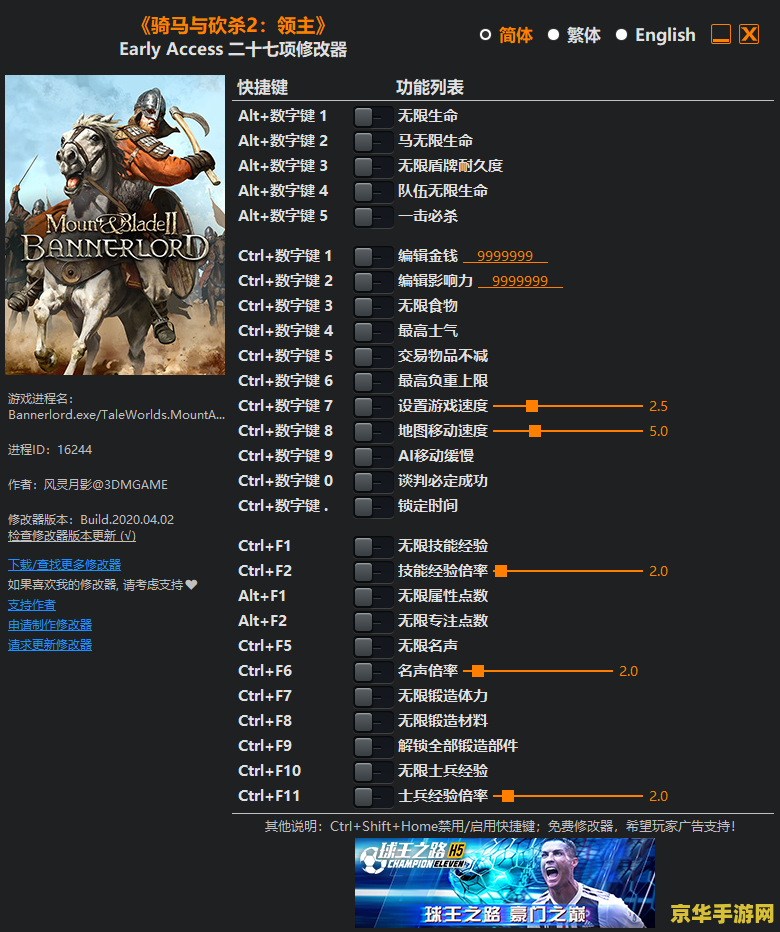Enable 最高士气 toggle
The width and height of the screenshot is (780, 932).
(x=373, y=331)
